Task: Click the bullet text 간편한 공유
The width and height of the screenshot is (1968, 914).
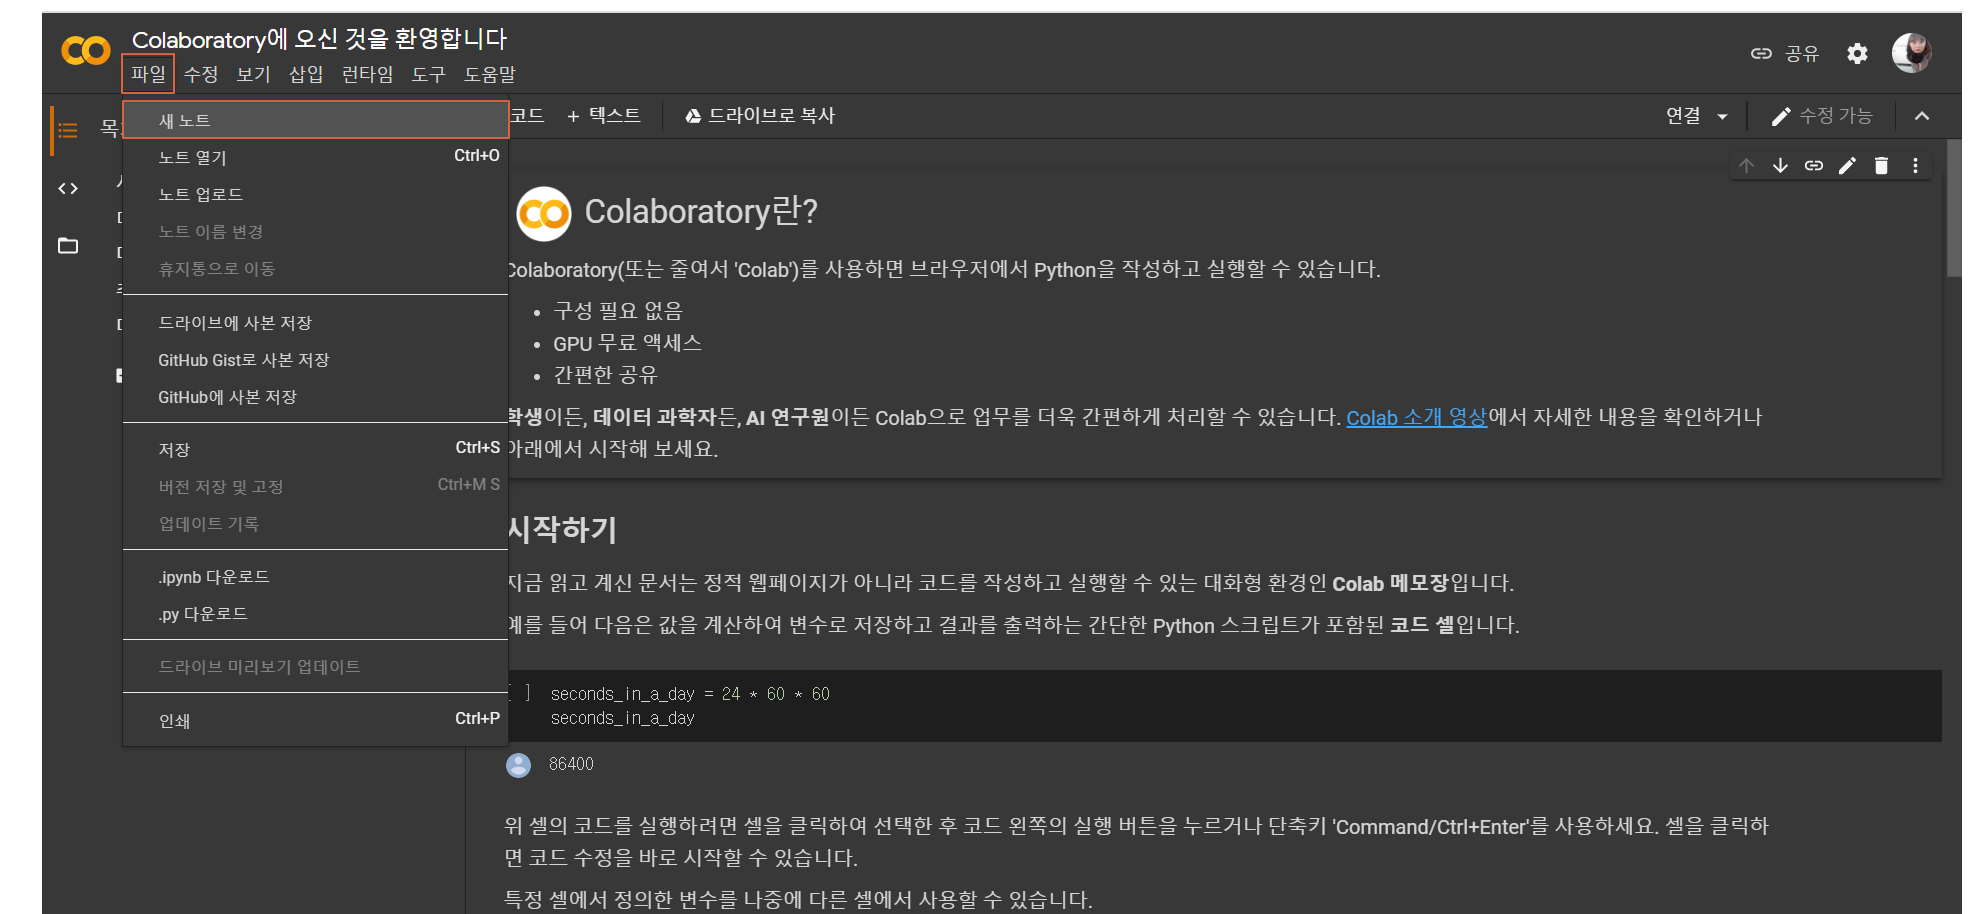Action: (605, 376)
